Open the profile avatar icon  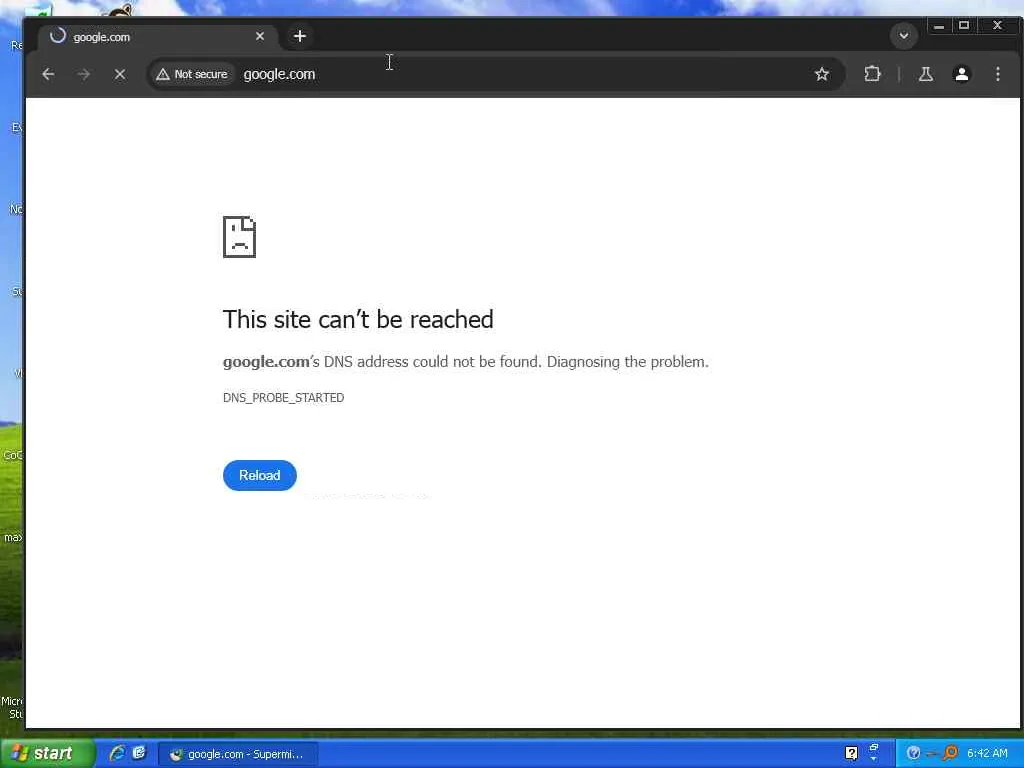961,74
